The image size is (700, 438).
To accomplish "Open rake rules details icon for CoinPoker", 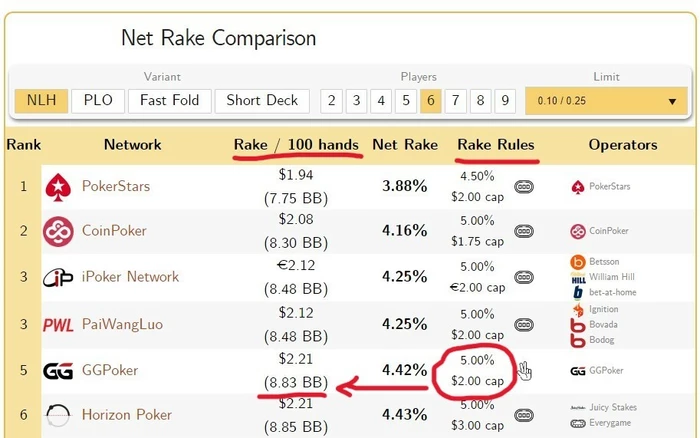I will point(524,231).
